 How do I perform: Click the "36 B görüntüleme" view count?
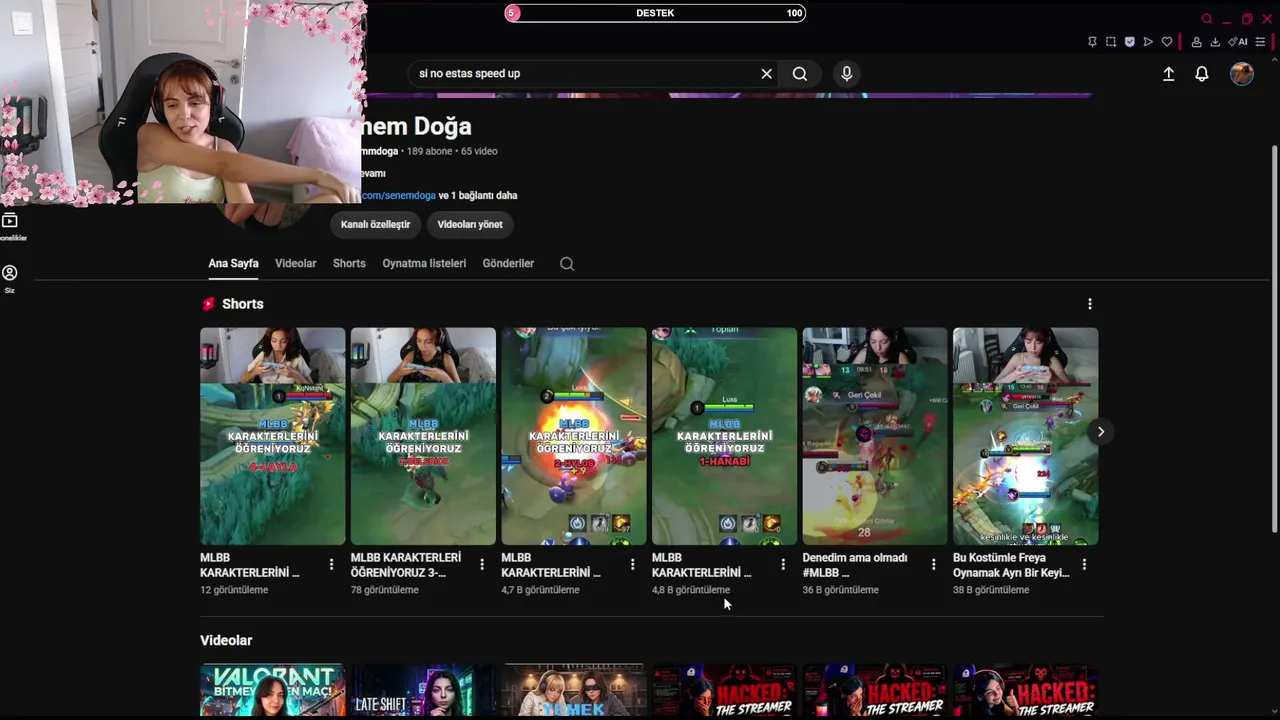click(841, 590)
